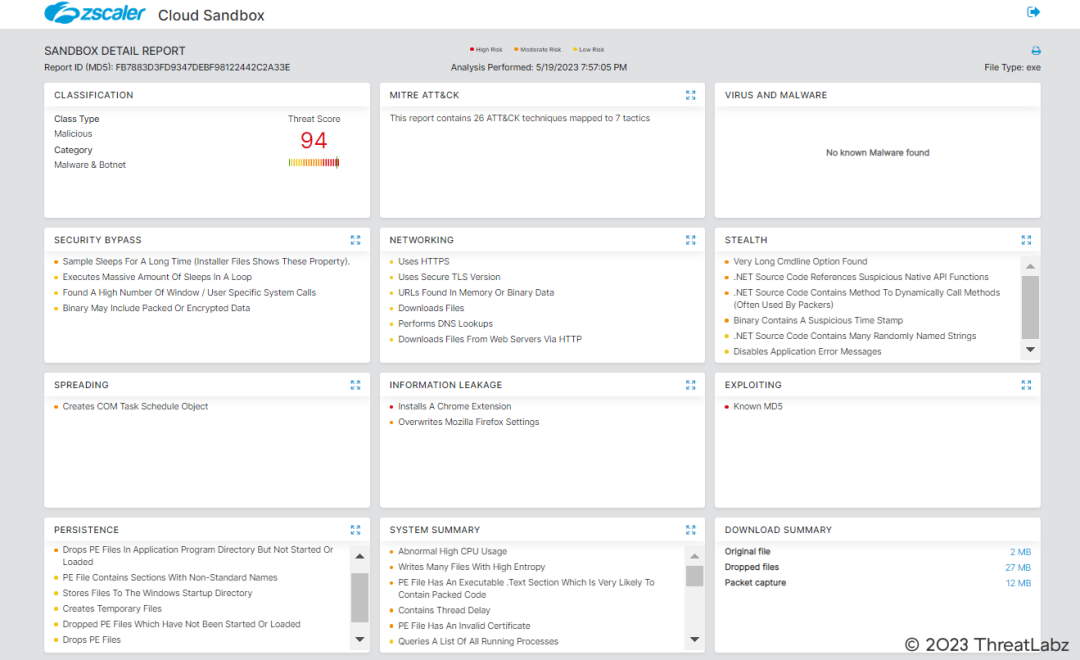Expand the Security Bypass panel
Viewport: 1080px width, 660px height.
point(355,240)
